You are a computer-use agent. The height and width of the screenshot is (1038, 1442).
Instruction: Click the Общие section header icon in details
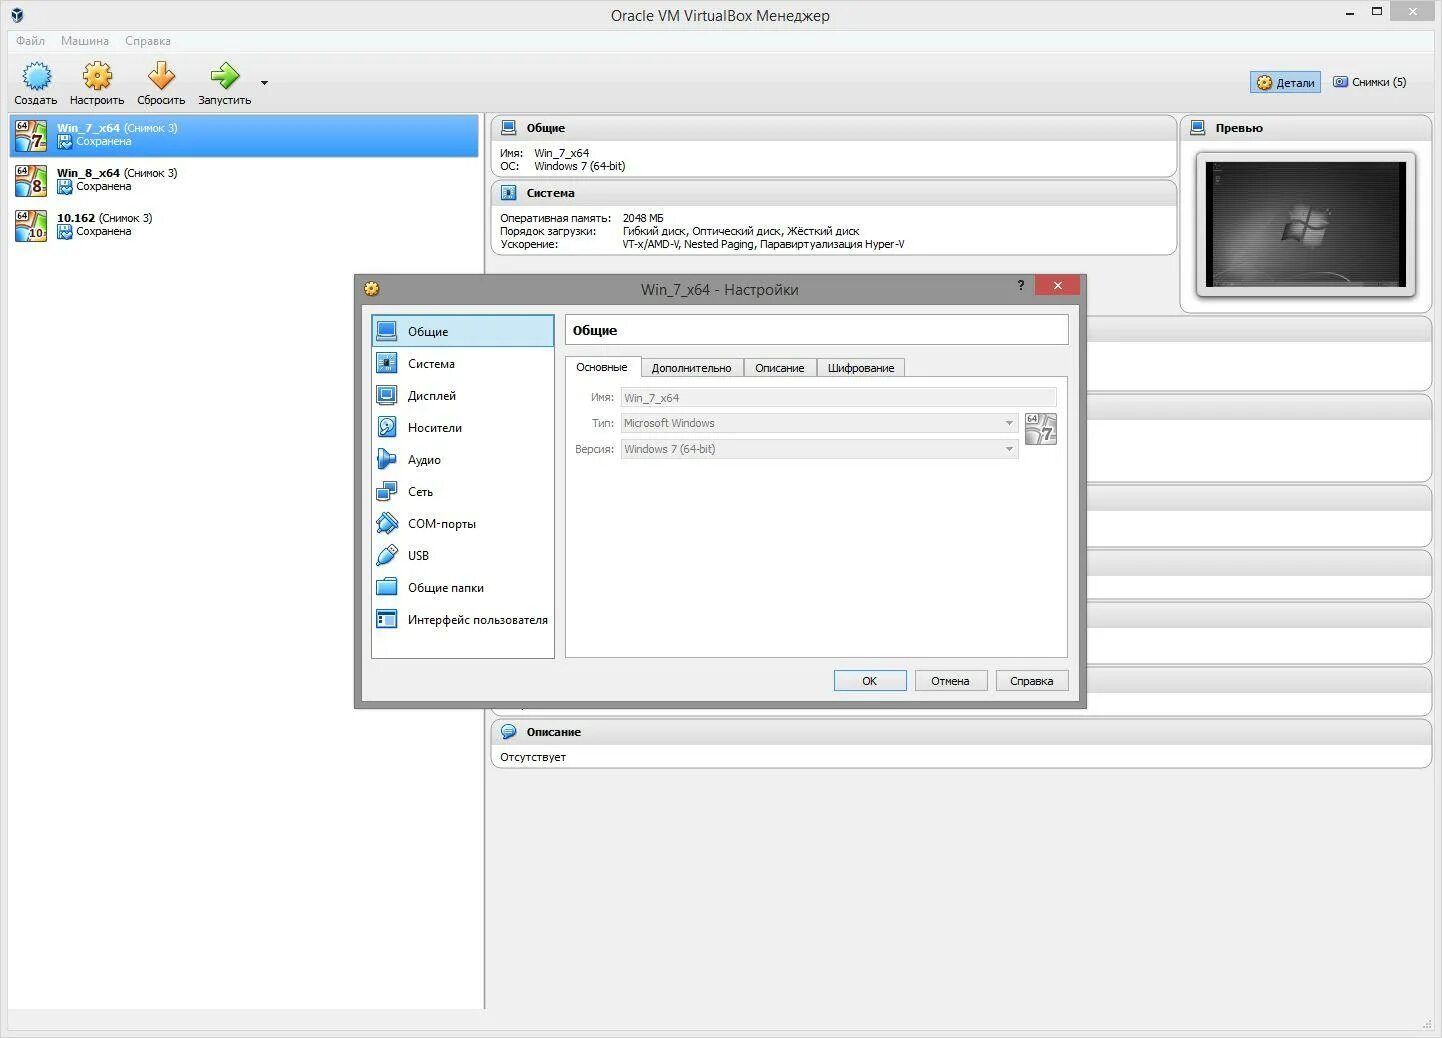pyautogui.click(x=509, y=128)
